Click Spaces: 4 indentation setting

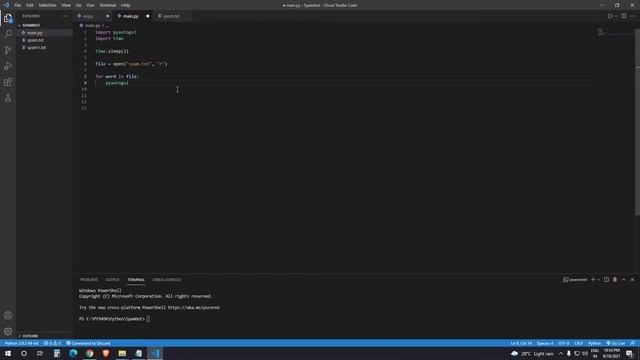pyautogui.click(x=545, y=343)
